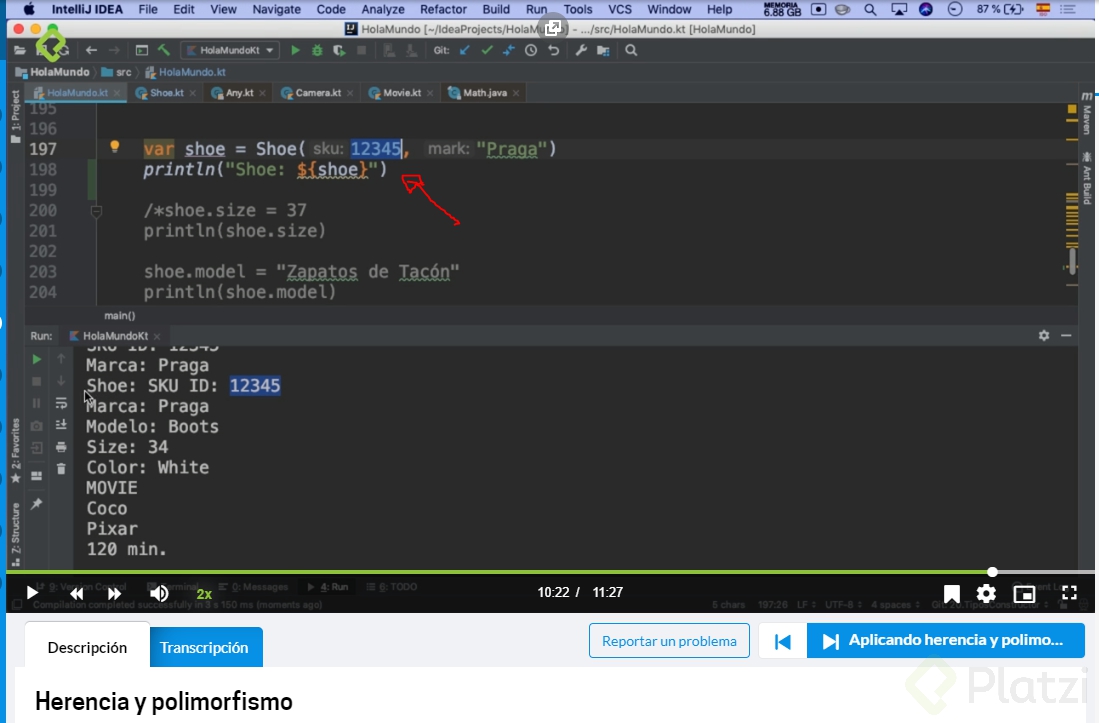Click the Scroll to end icon in Run console

pos(61,425)
